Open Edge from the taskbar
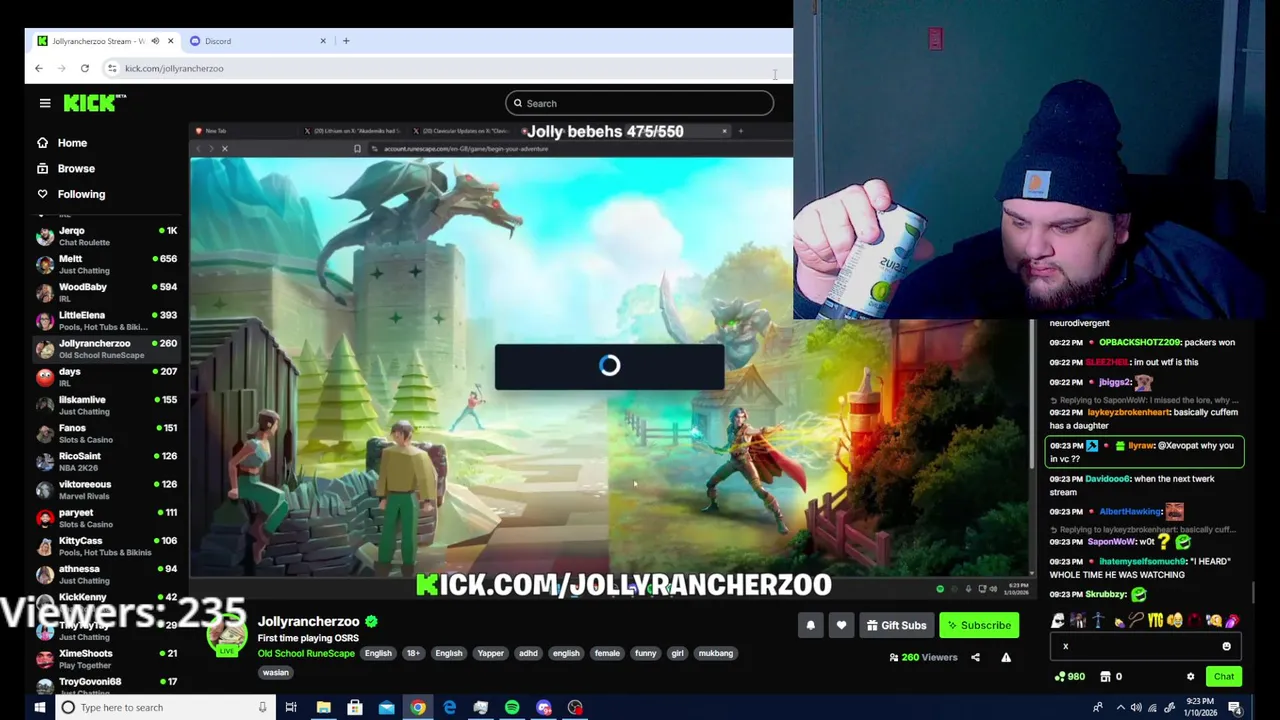The height and width of the screenshot is (720, 1280). [x=449, y=707]
